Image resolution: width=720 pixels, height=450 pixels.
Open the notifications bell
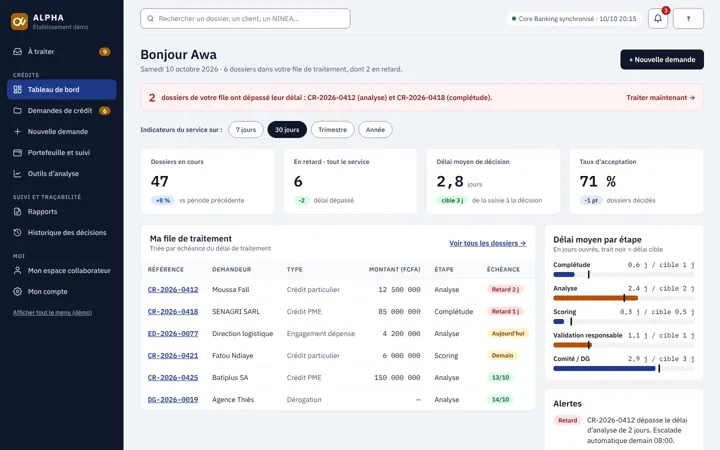point(658,18)
